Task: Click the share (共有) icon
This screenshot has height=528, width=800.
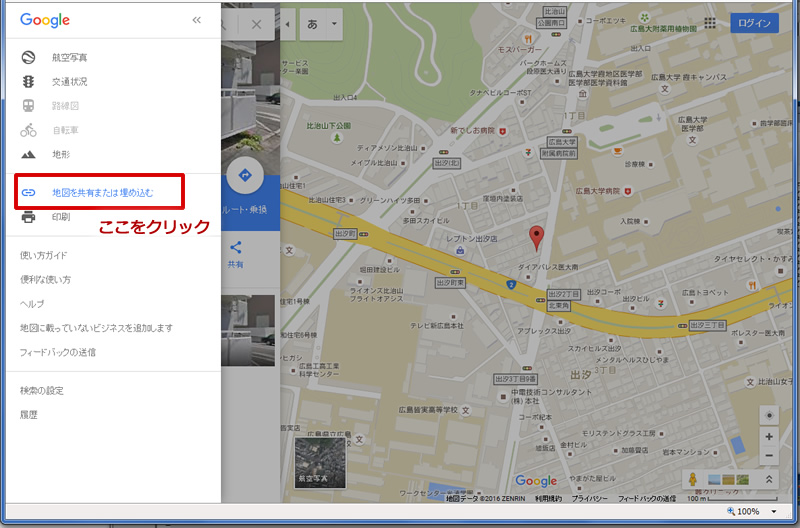Action: coord(236,248)
